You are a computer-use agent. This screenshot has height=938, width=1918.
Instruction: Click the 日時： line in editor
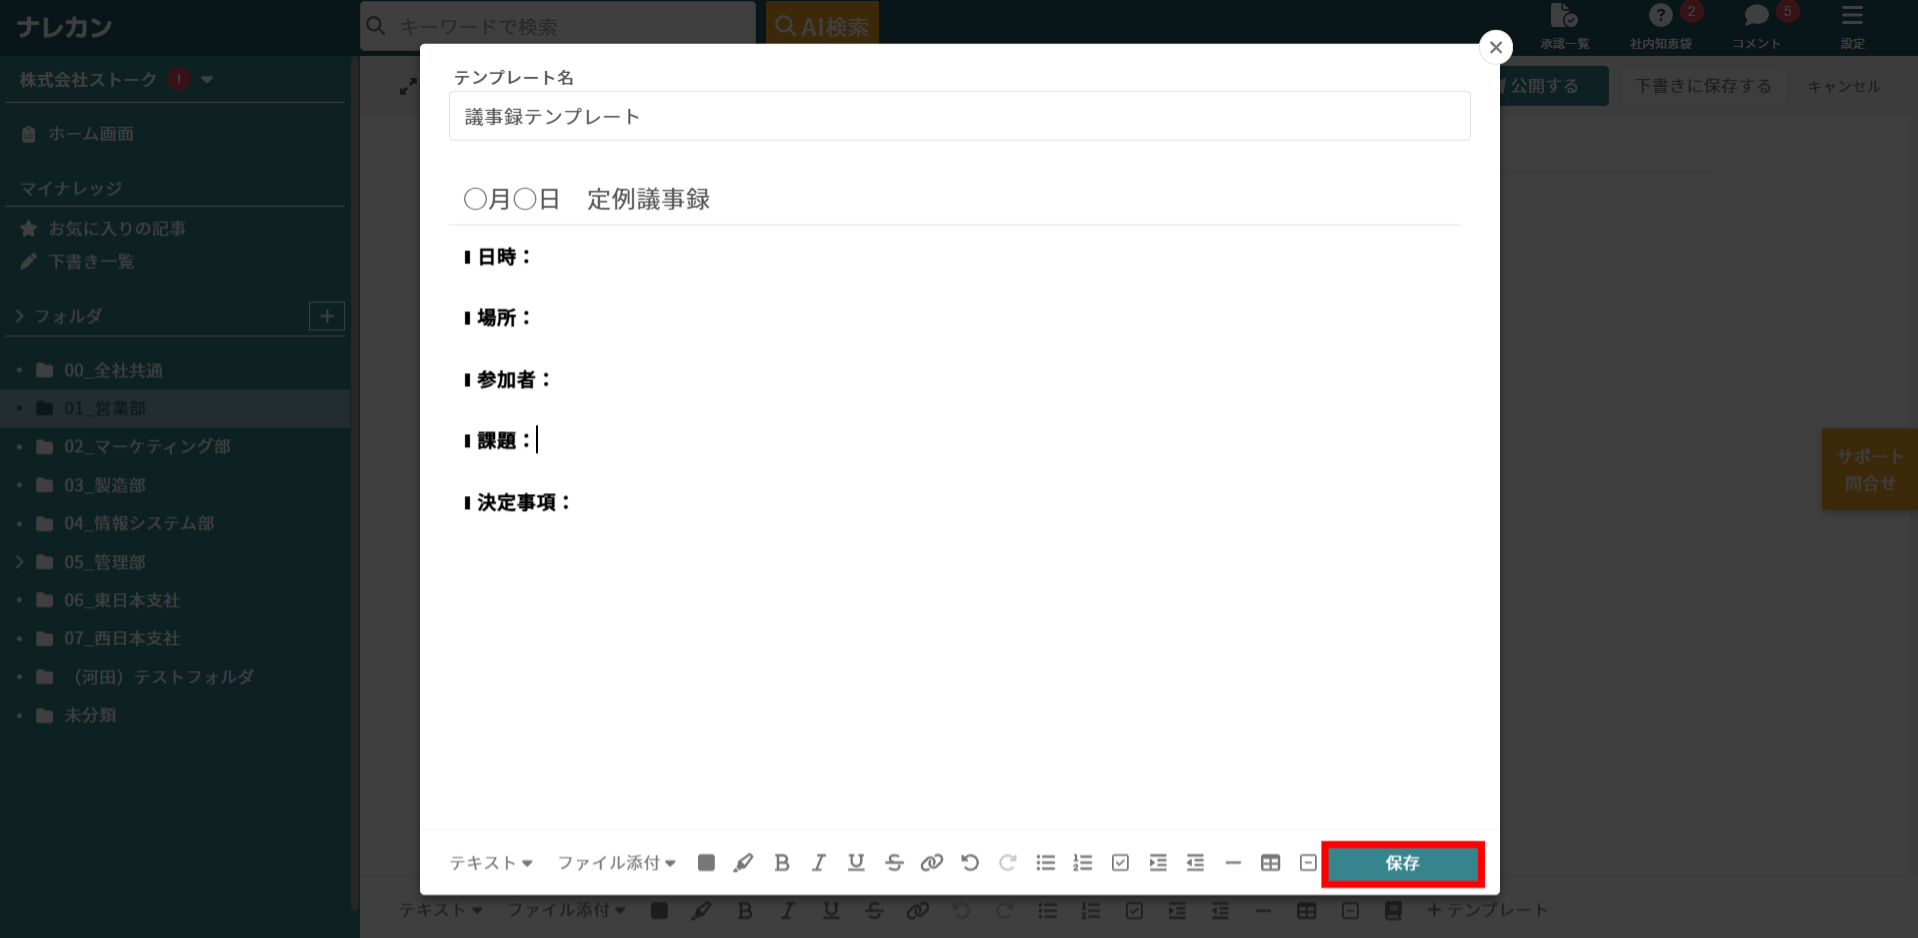coord(497,257)
